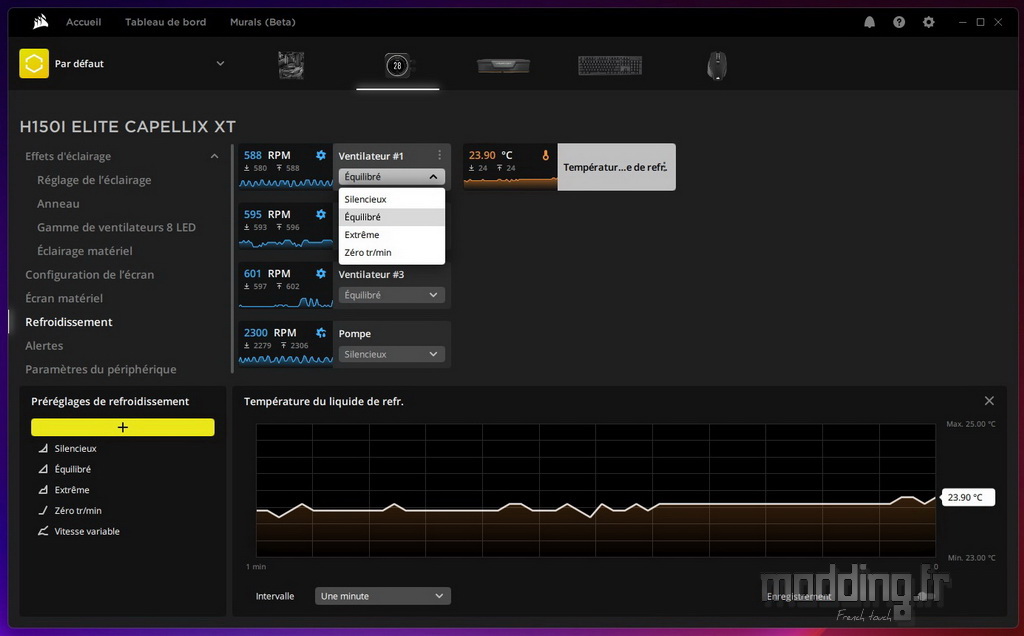Open Réglage de l'éclairage
Viewport: 1024px width, 636px height.
click(94, 180)
